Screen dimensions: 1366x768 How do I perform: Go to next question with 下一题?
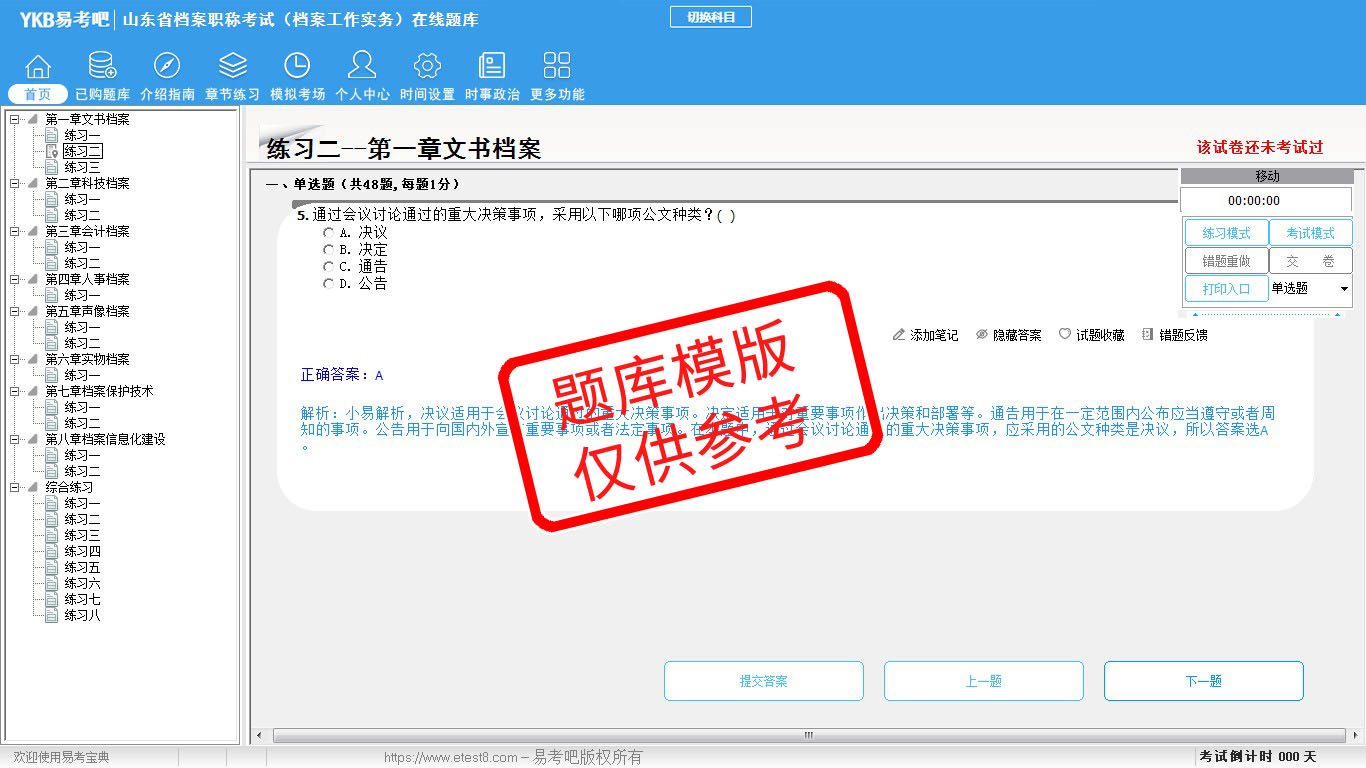[x=1203, y=681]
